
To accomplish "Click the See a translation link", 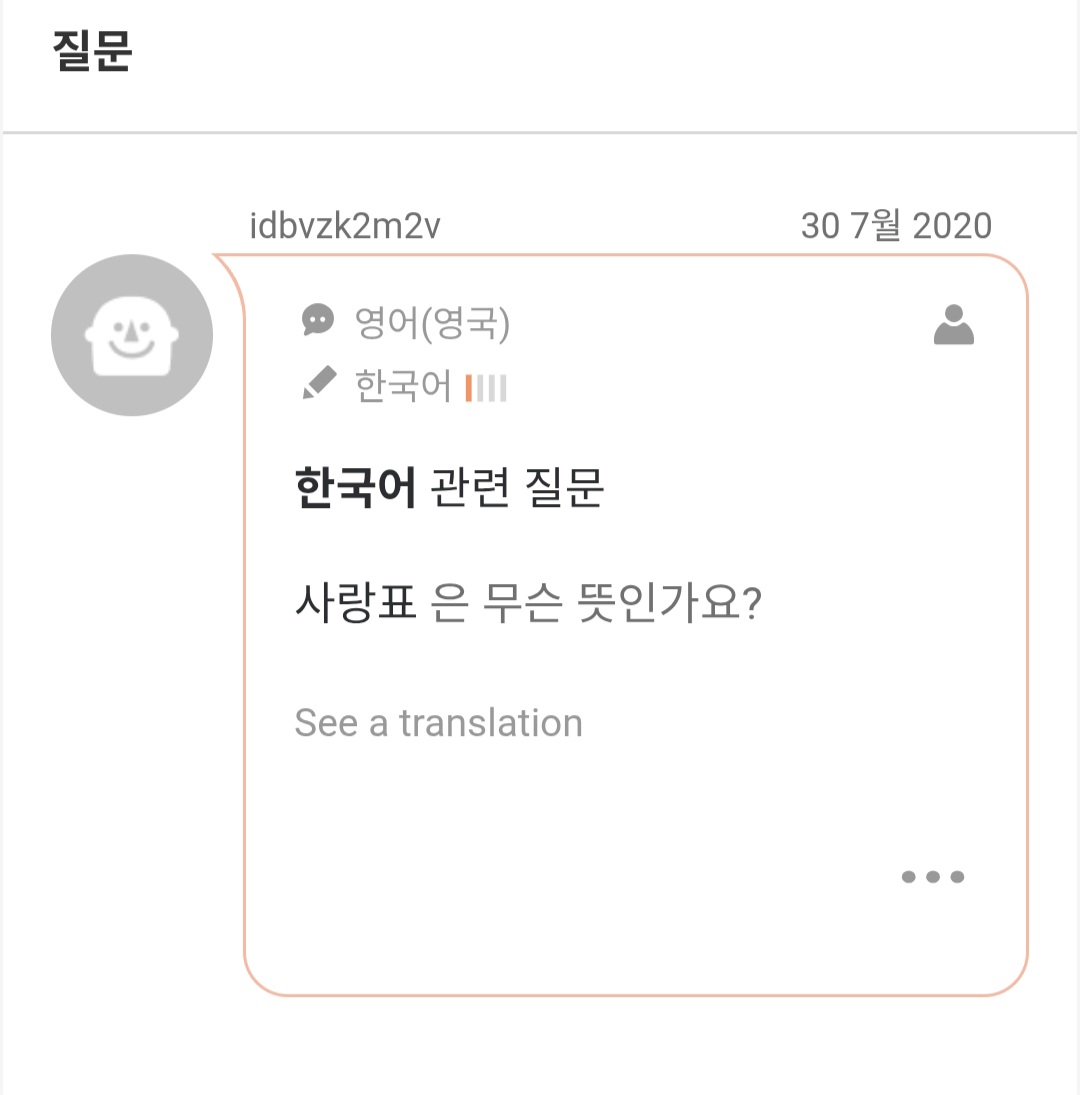I will coord(438,722).
